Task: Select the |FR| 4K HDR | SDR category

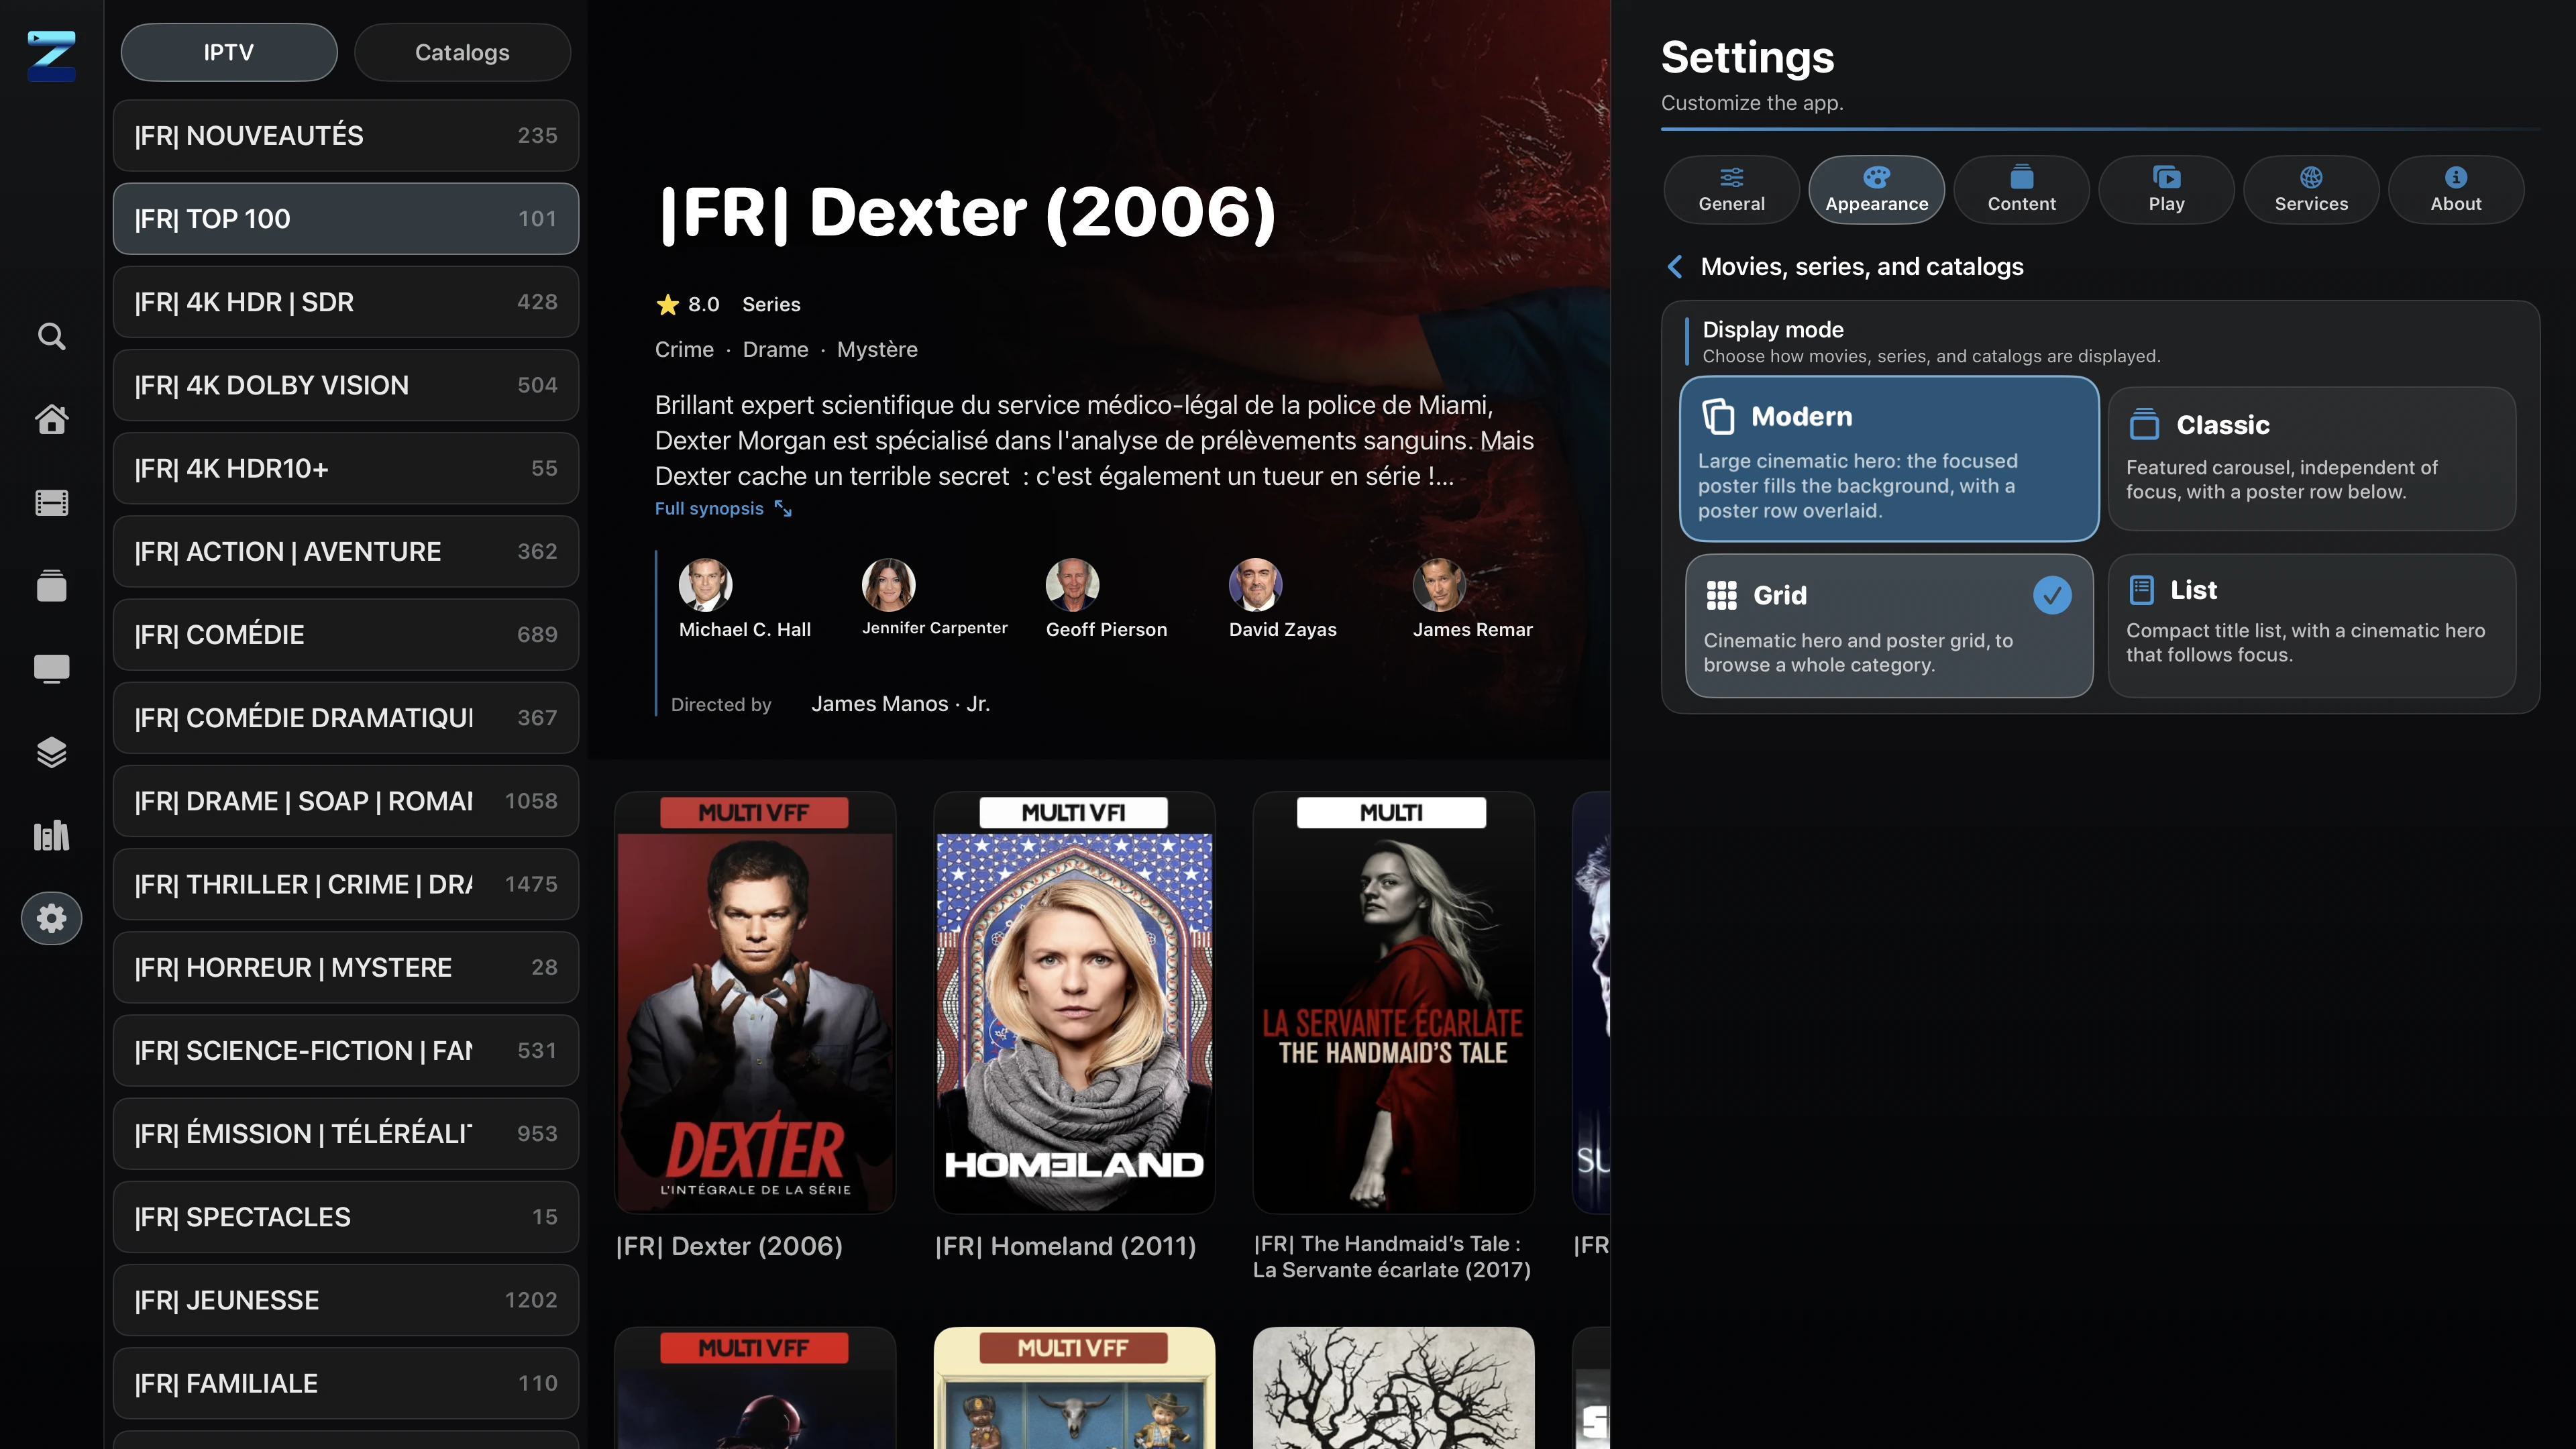Action: pyautogui.click(x=346, y=302)
